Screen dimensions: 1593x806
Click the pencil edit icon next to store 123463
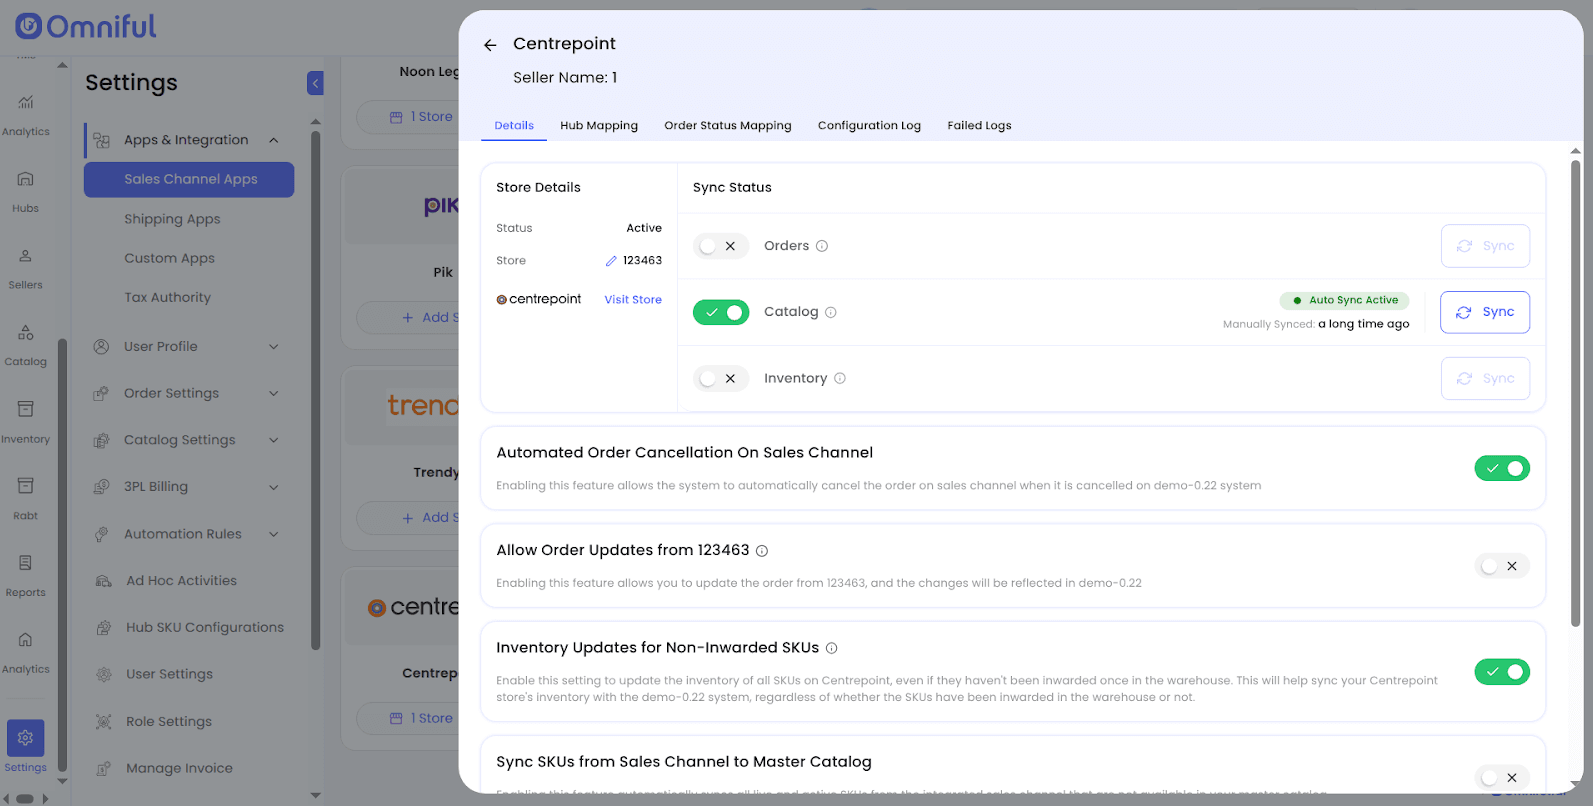click(x=611, y=261)
